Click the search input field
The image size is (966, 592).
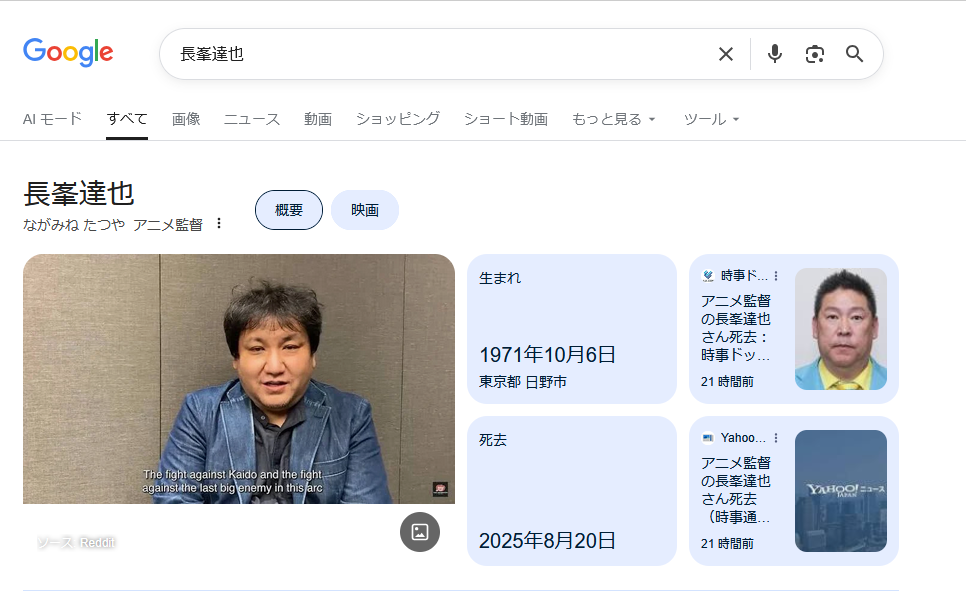[x=440, y=54]
